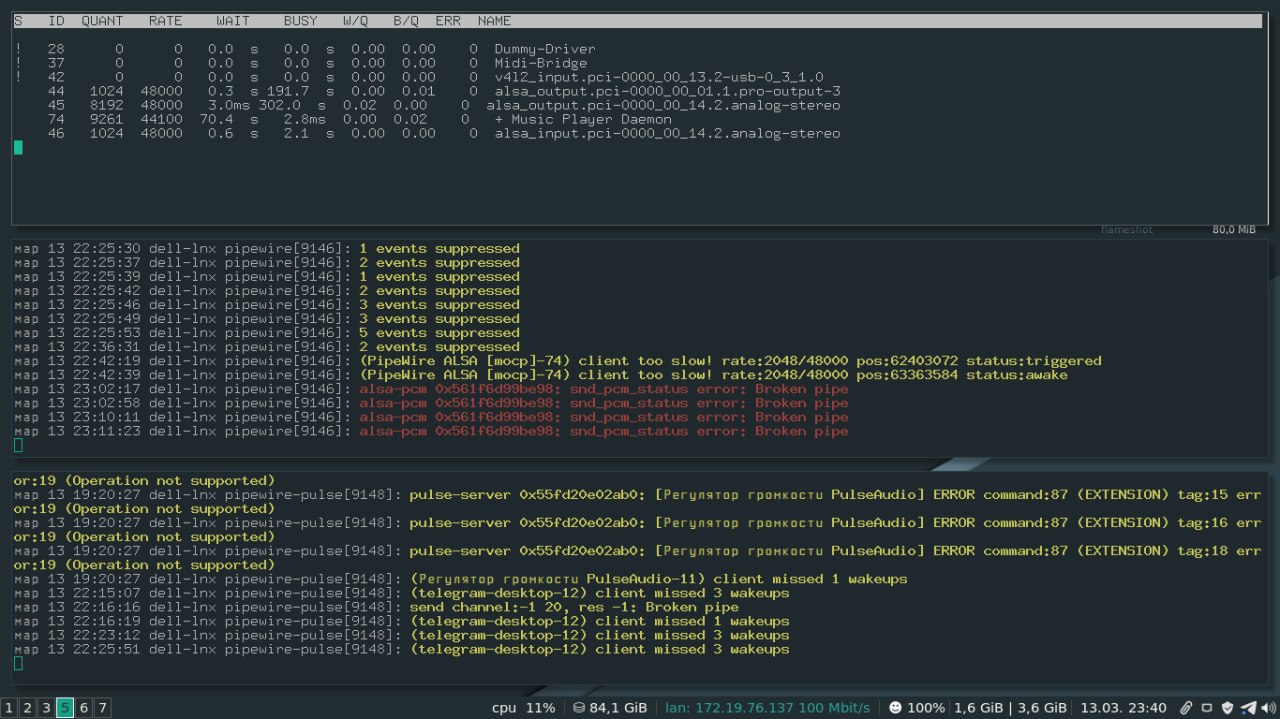The image size is (1280, 719).
Task: Select the active workspace 5
Action: 65,708
